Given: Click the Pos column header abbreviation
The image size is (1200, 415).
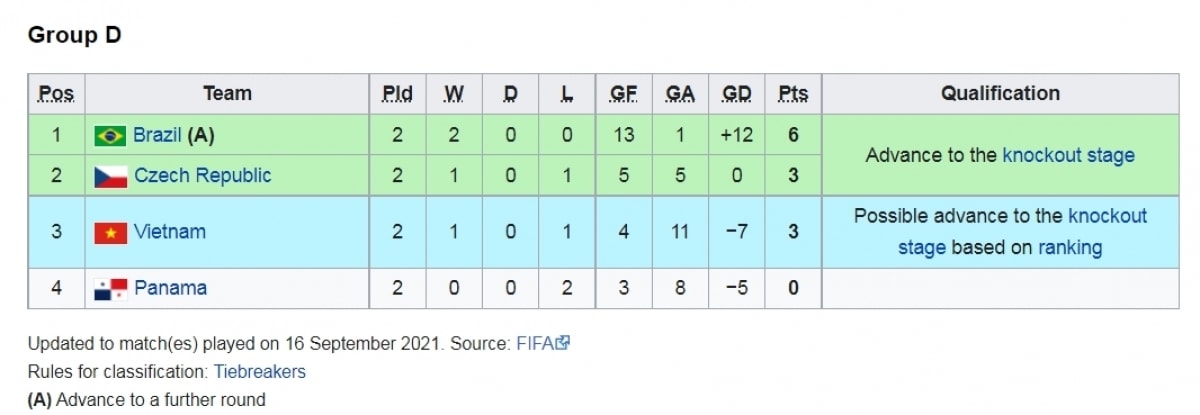Looking at the screenshot, I should pyautogui.click(x=57, y=94).
